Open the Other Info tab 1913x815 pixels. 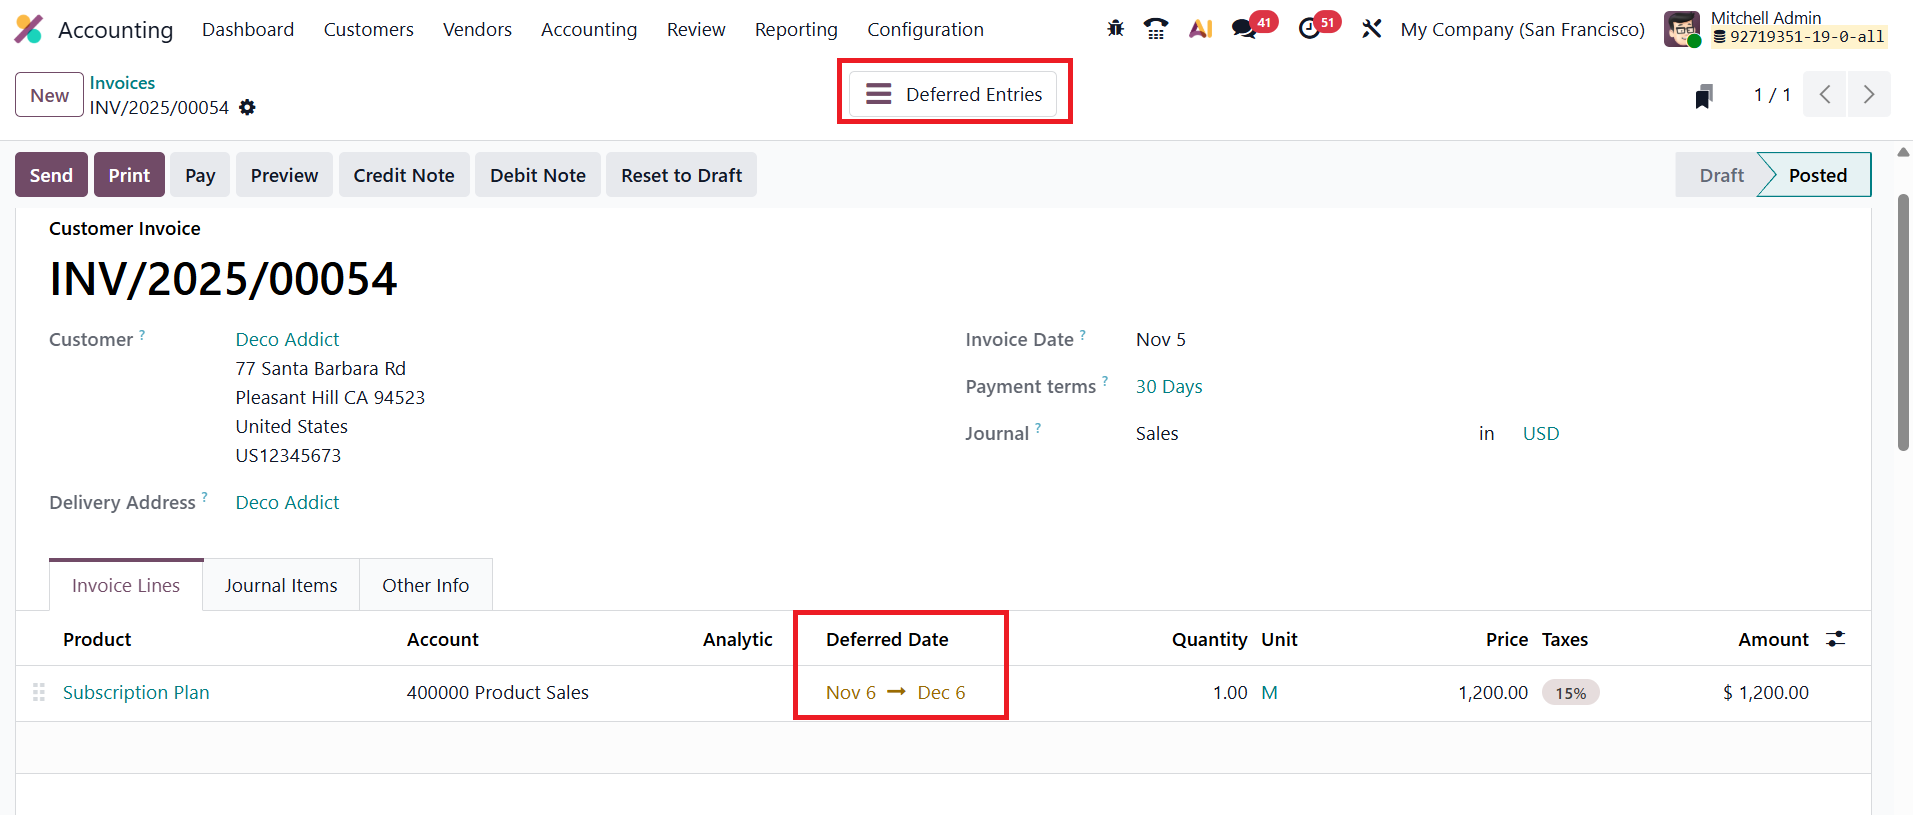[x=425, y=586]
